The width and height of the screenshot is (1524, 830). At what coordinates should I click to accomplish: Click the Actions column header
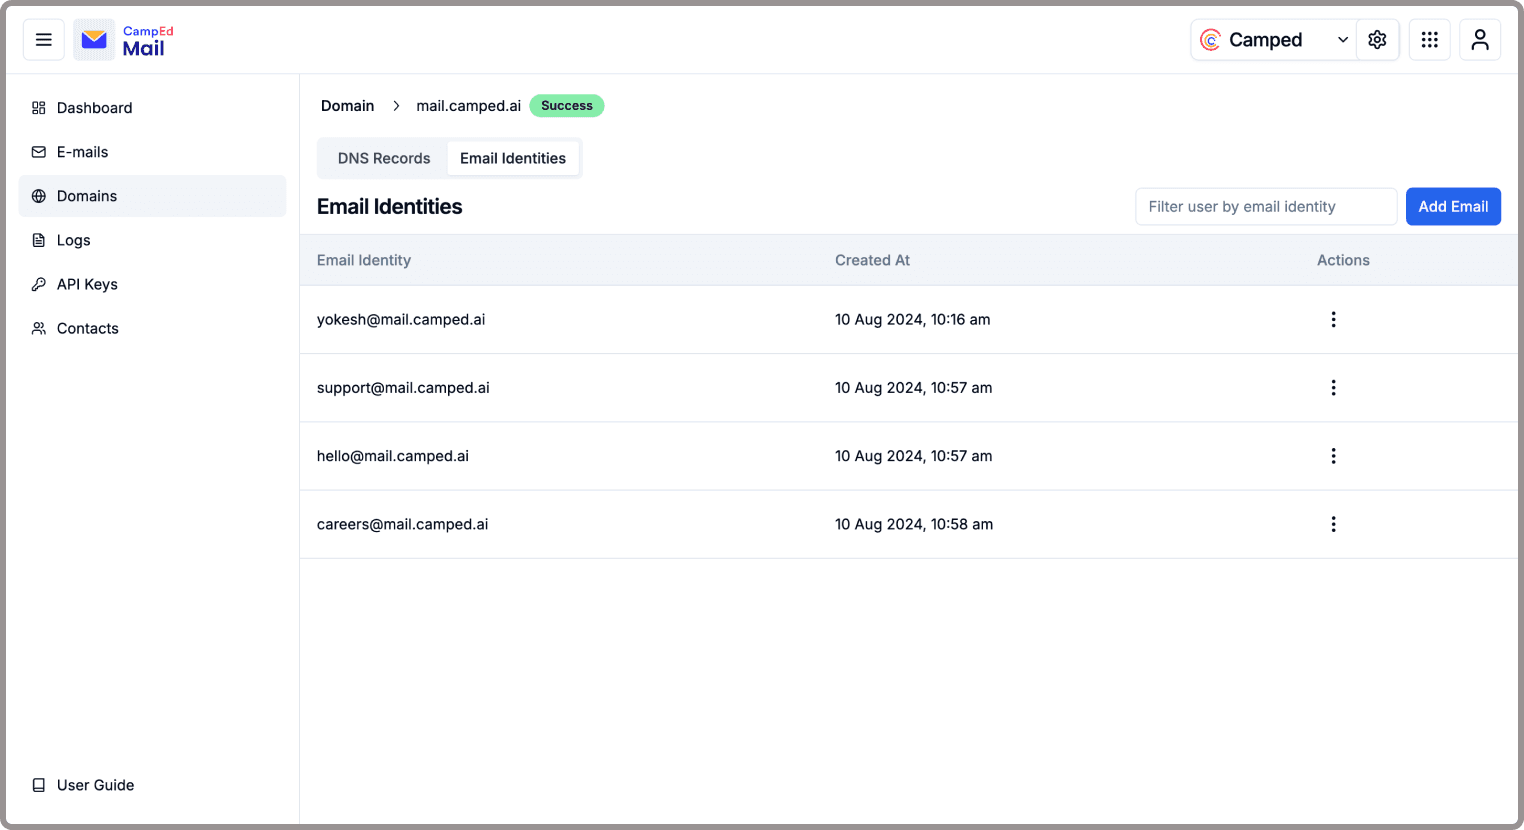[x=1343, y=260]
